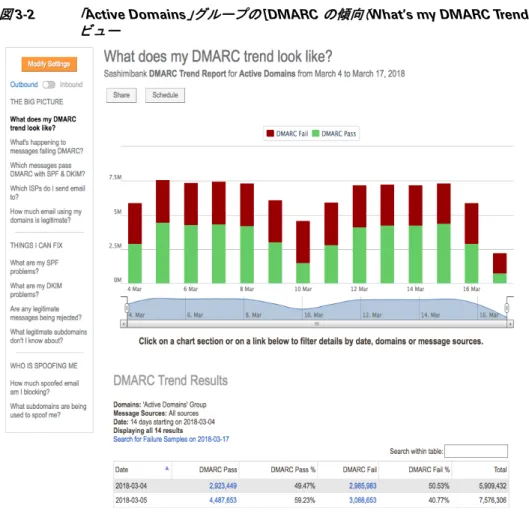529x514 pixels.
Task: Open 'What legitimate subdomains don't I know about?'
Action: (x=49, y=336)
